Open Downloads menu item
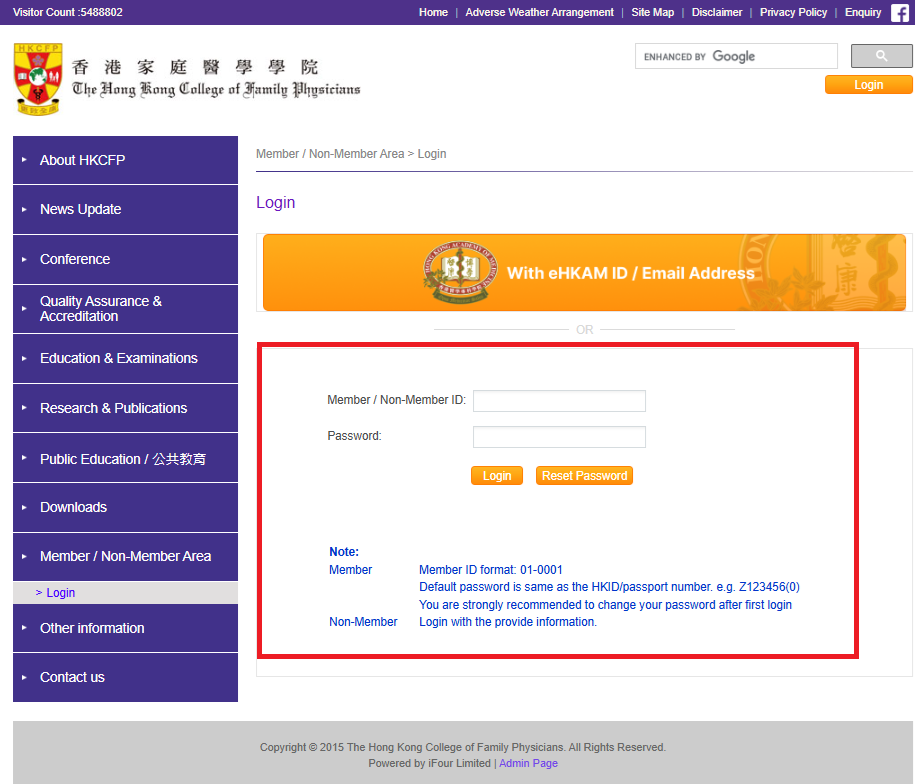Viewport: 915px width, 784px height. click(125, 508)
